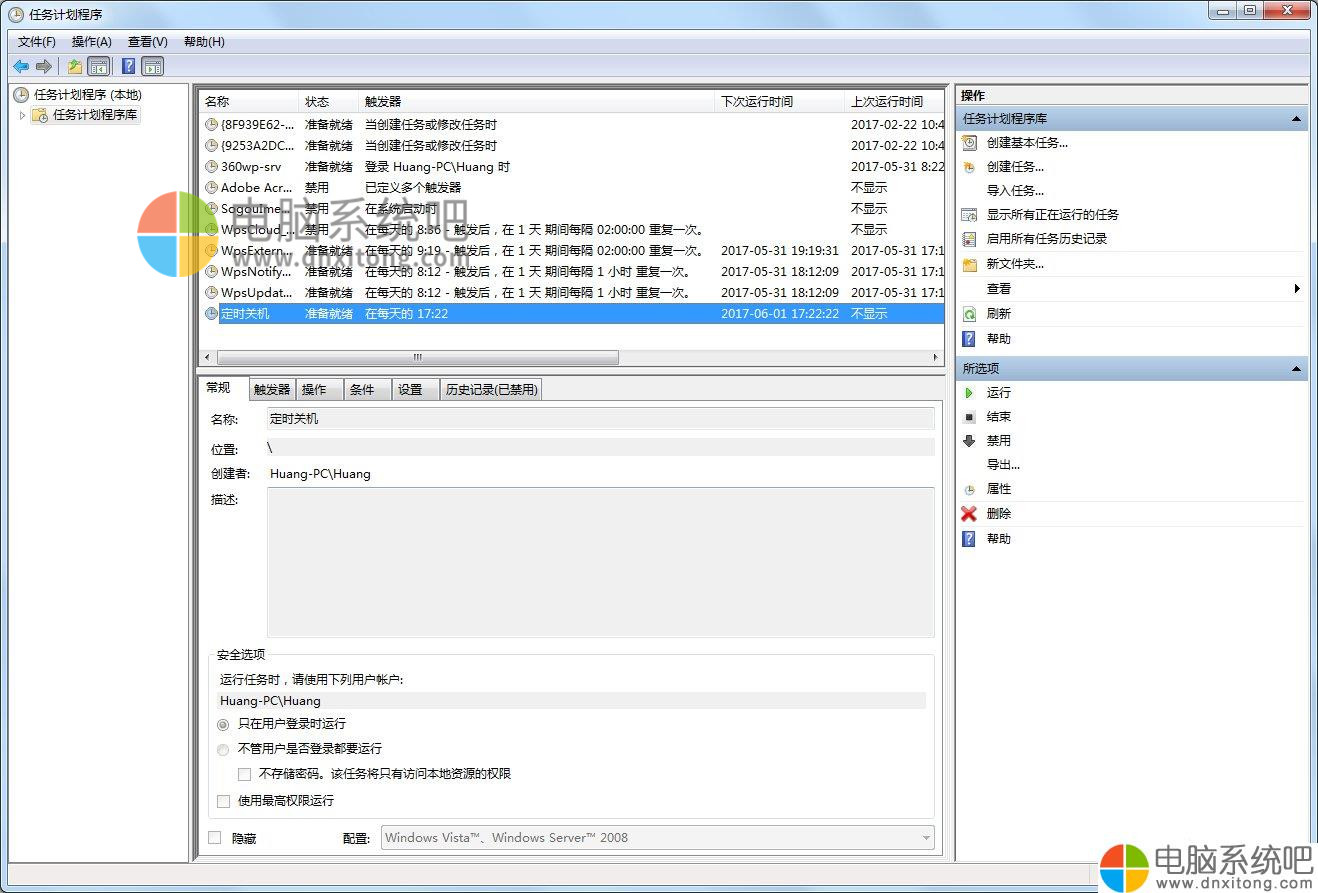Click the Help icon under 所选项

click(968, 539)
